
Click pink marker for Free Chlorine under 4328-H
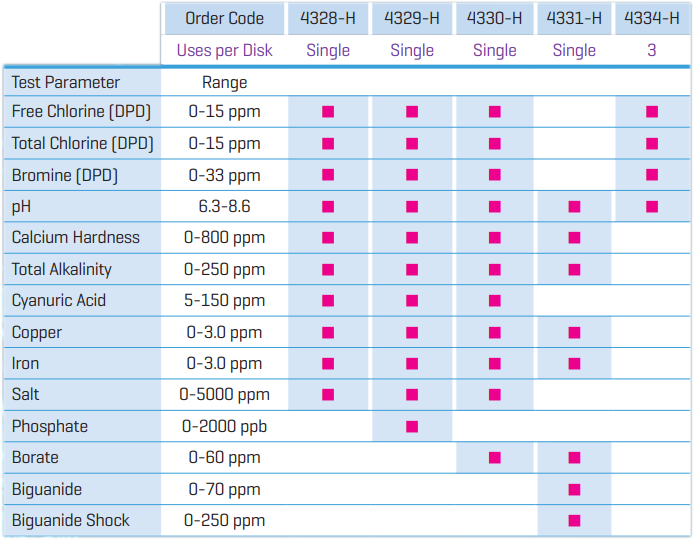328,112
